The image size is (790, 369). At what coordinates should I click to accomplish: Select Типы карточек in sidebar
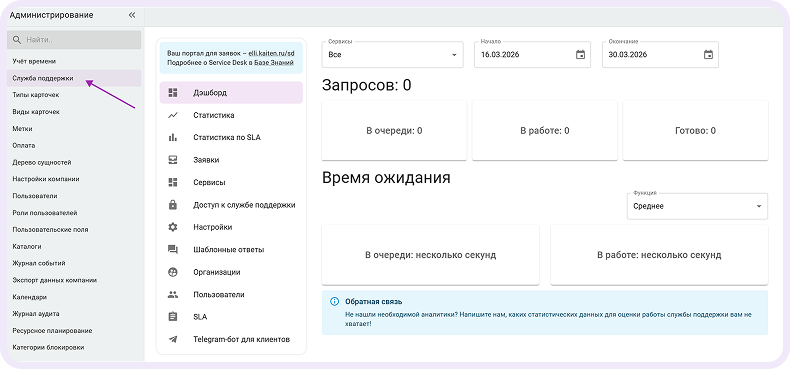pyautogui.click(x=74, y=95)
